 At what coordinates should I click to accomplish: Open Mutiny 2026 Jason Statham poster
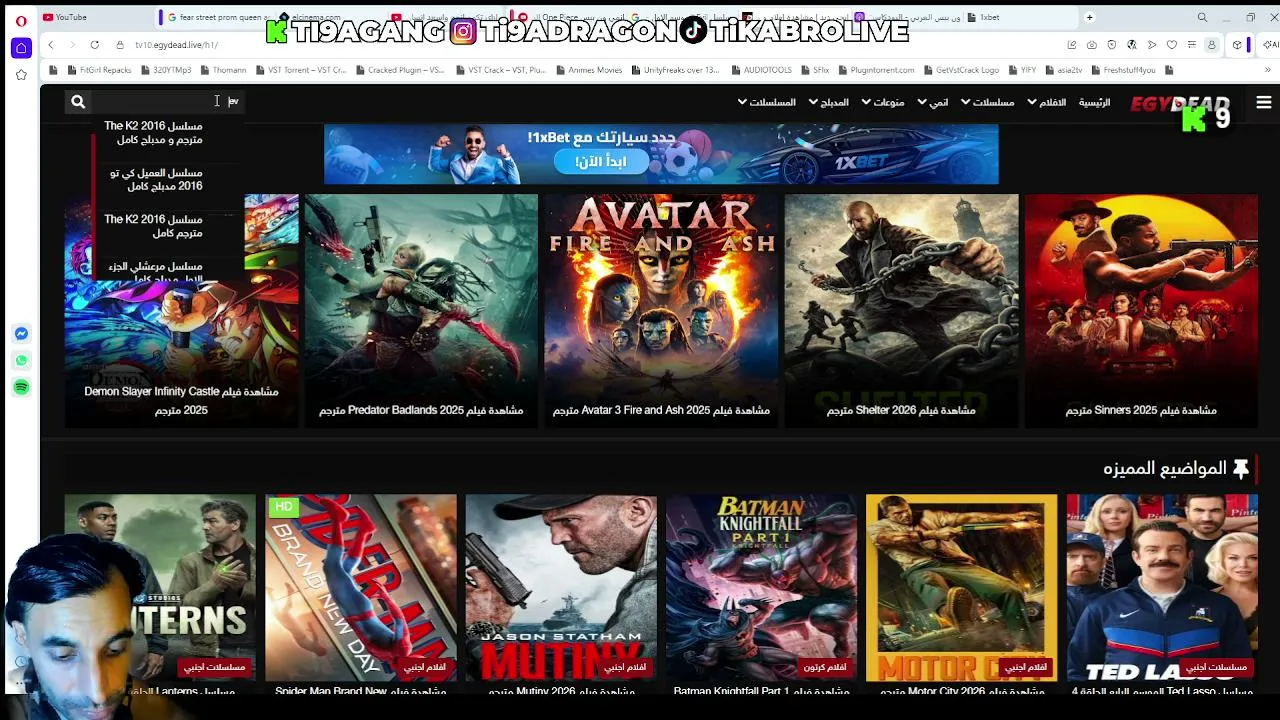[x=561, y=595]
